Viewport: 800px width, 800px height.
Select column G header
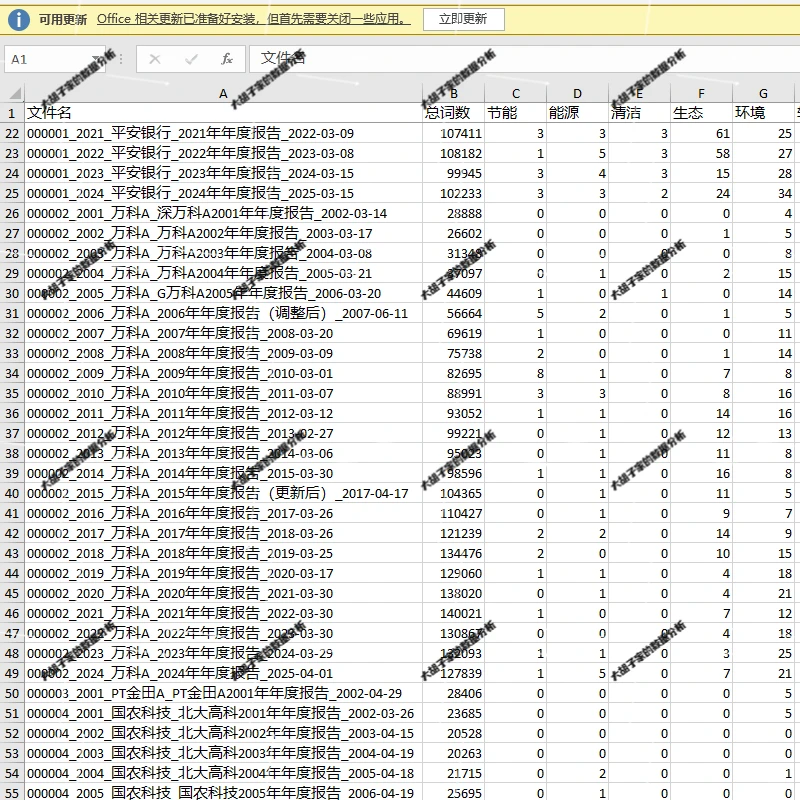pyautogui.click(x=763, y=93)
